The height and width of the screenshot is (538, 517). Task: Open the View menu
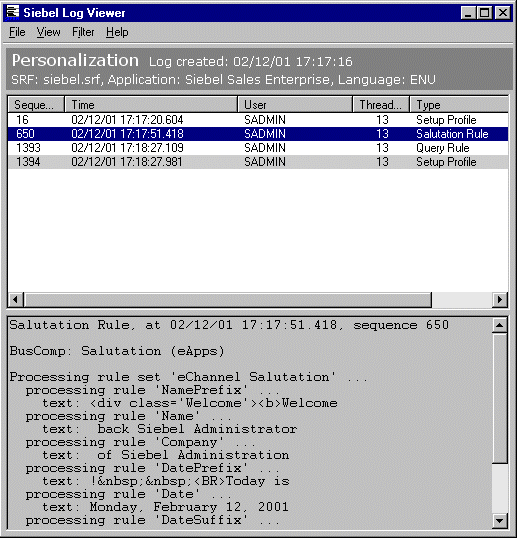pyautogui.click(x=48, y=32)
